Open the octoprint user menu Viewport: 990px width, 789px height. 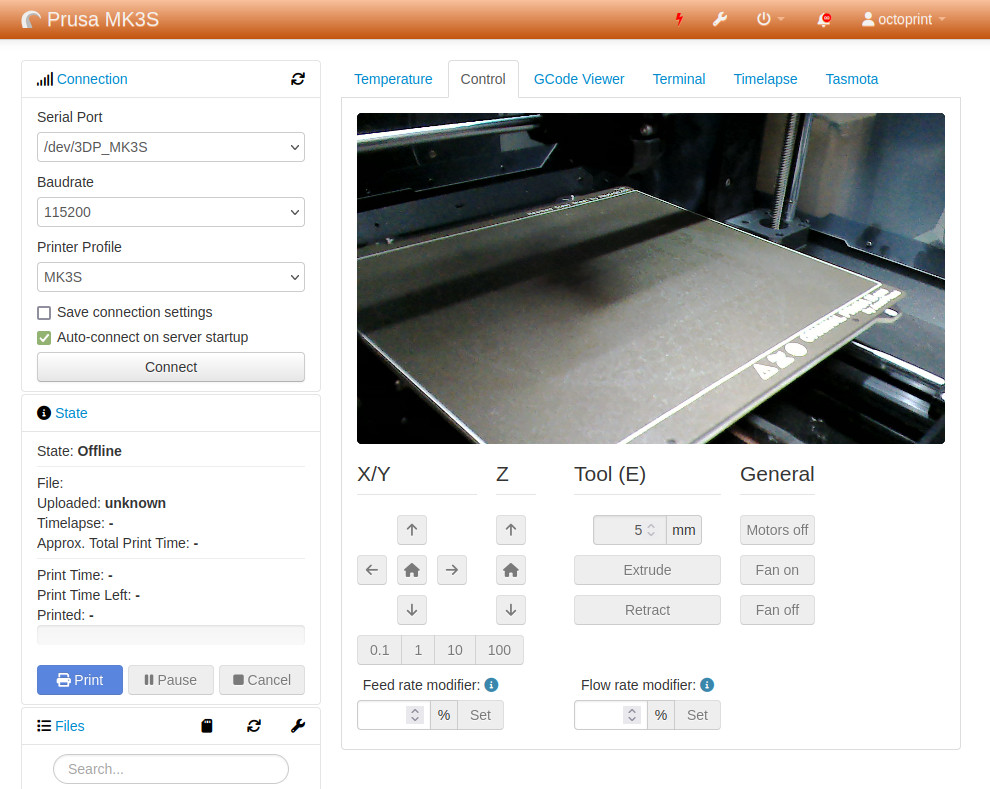904,20
